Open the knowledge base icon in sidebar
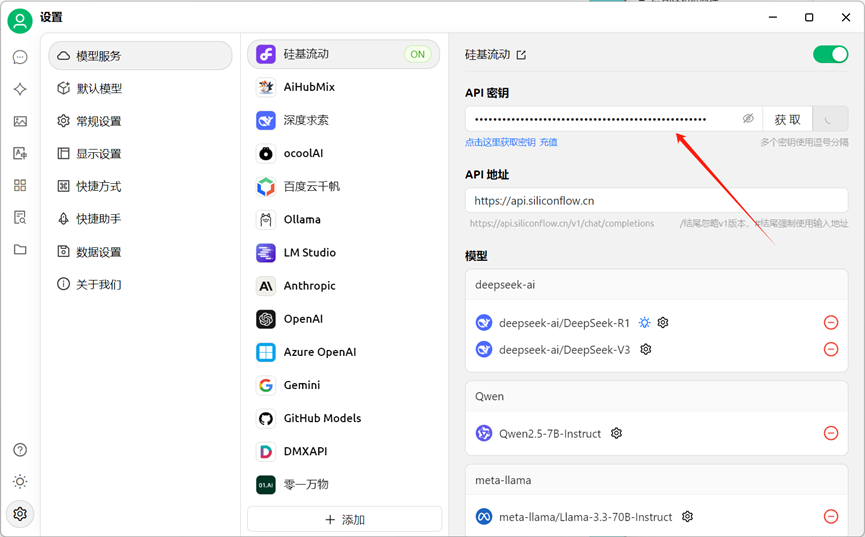Viewport: 865px width, 537px height. pos(20,217)
